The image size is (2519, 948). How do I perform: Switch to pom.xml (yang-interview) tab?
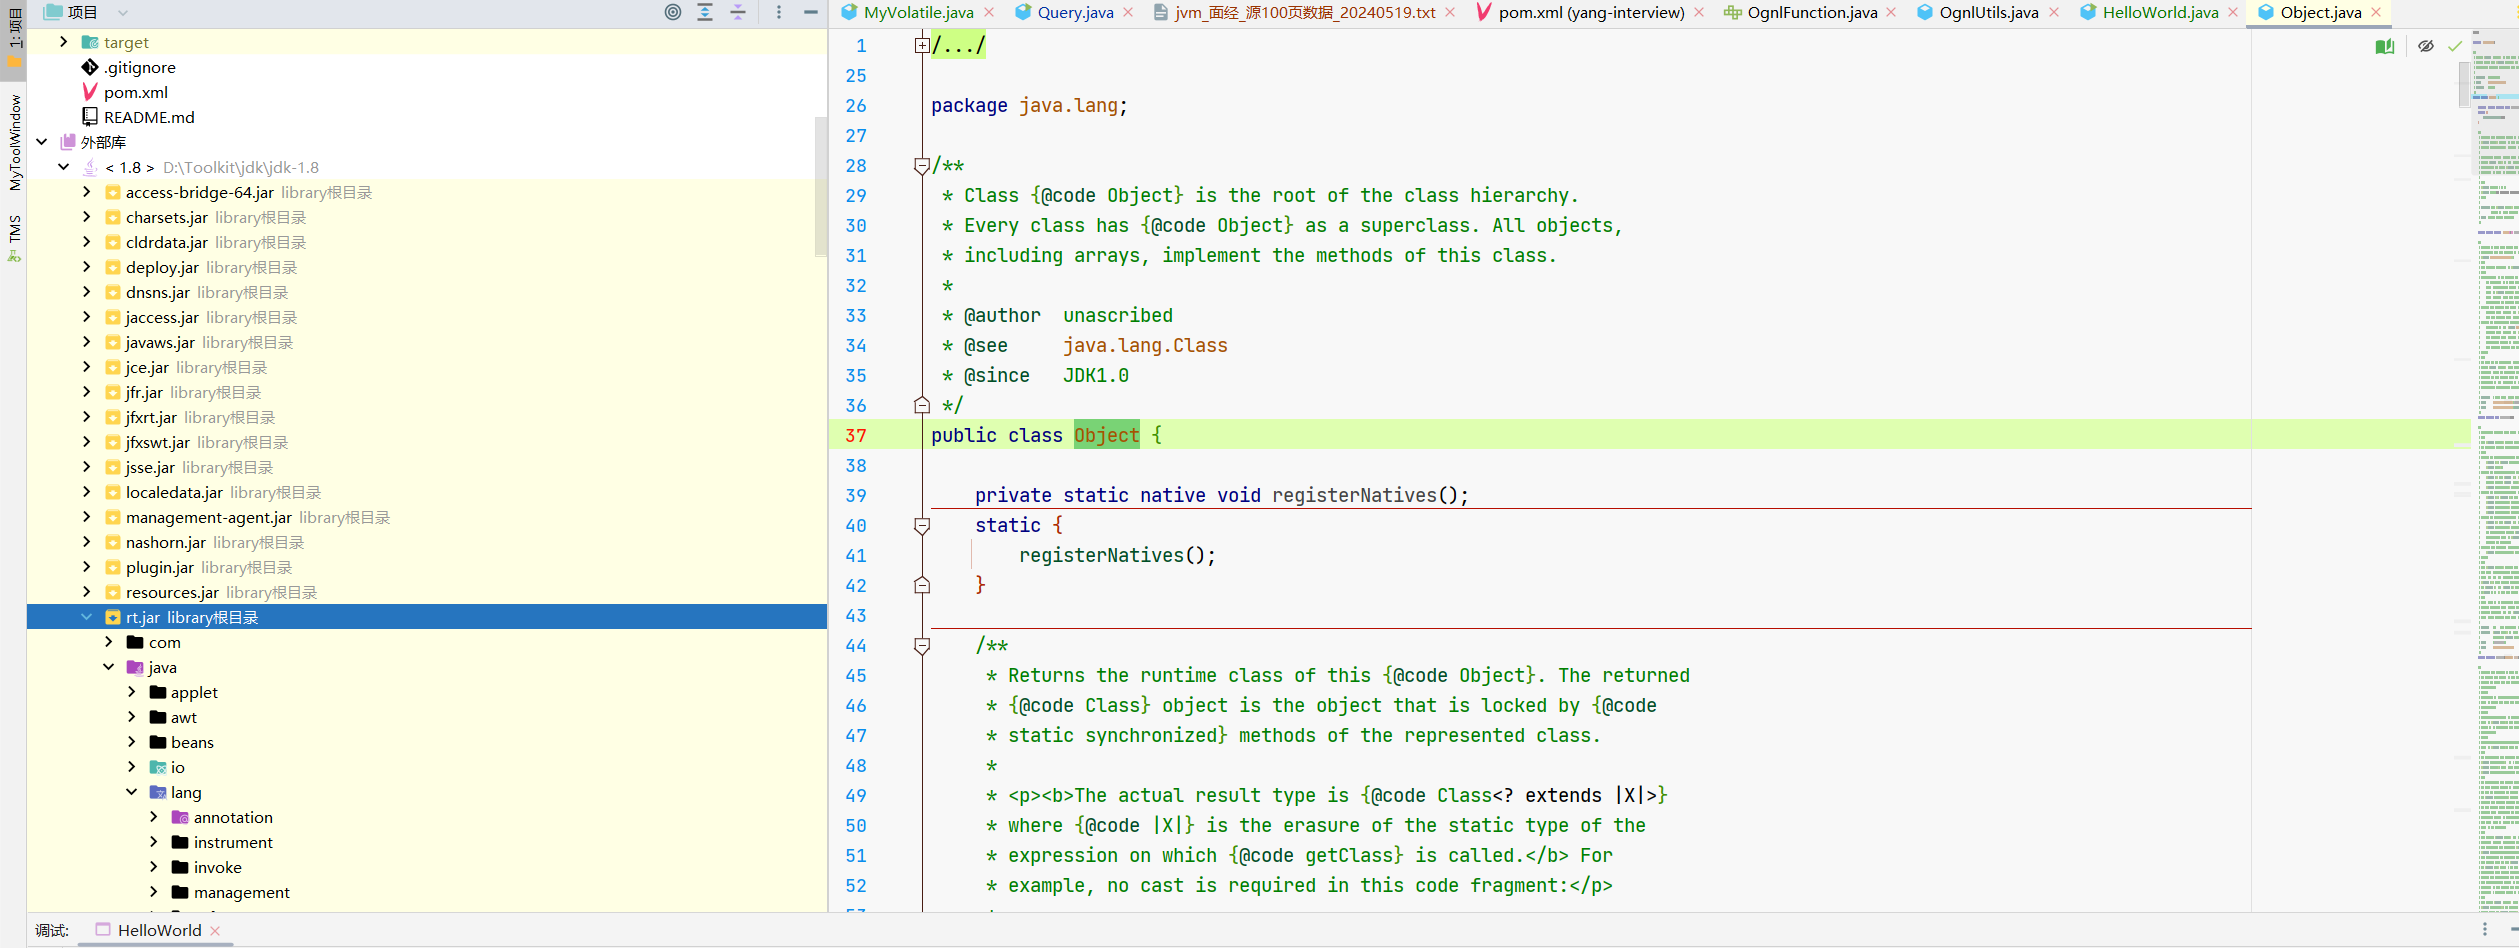(1591, 12)
